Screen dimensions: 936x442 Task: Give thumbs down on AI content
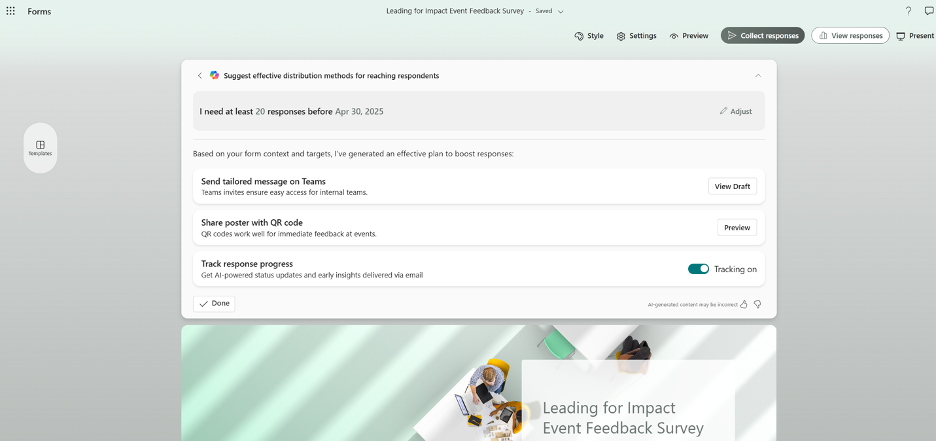pos(758,304)
